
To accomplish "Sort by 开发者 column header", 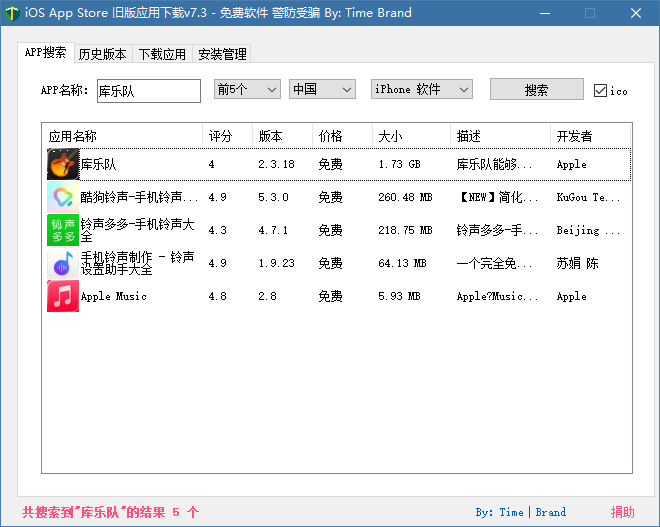I will (590, 136).
